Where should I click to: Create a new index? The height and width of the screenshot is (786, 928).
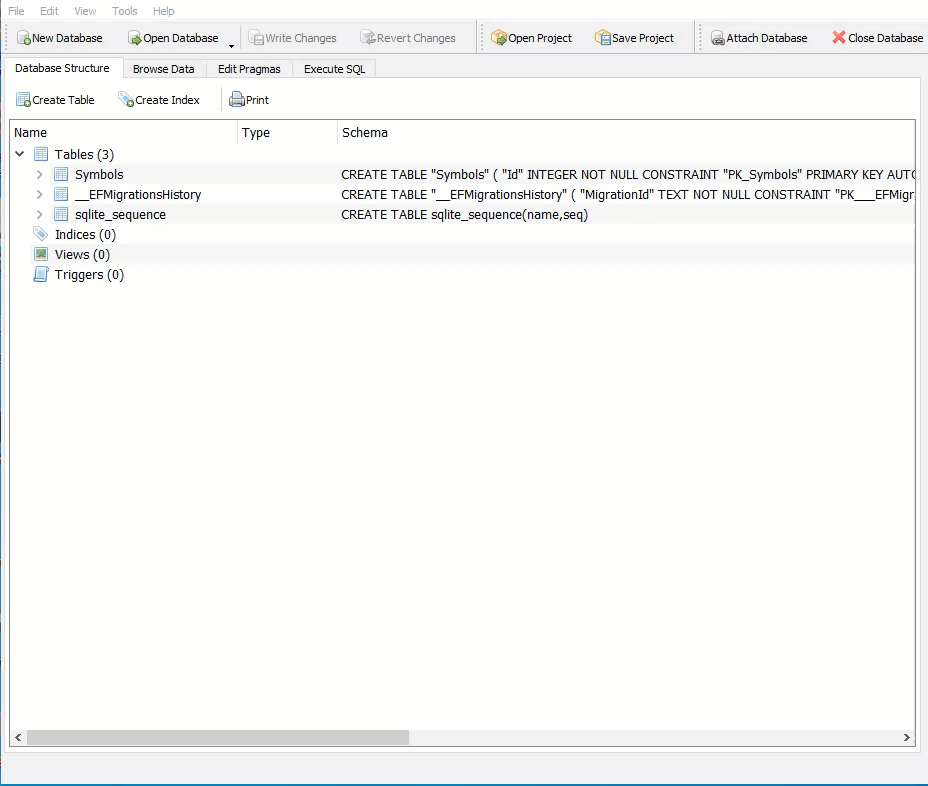(x=161, y=100)
